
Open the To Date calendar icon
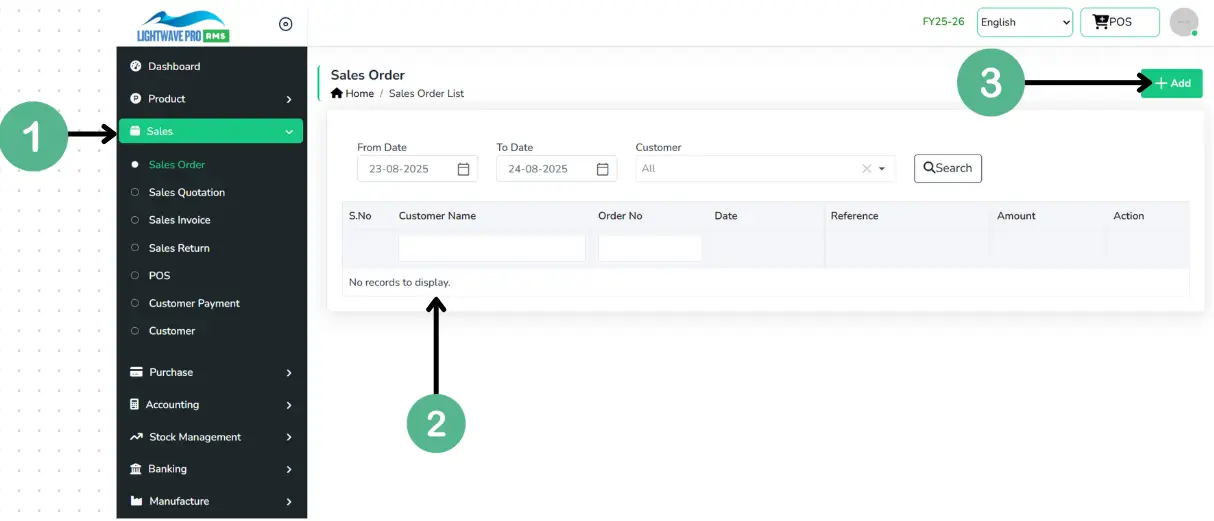tap(602, 169)
